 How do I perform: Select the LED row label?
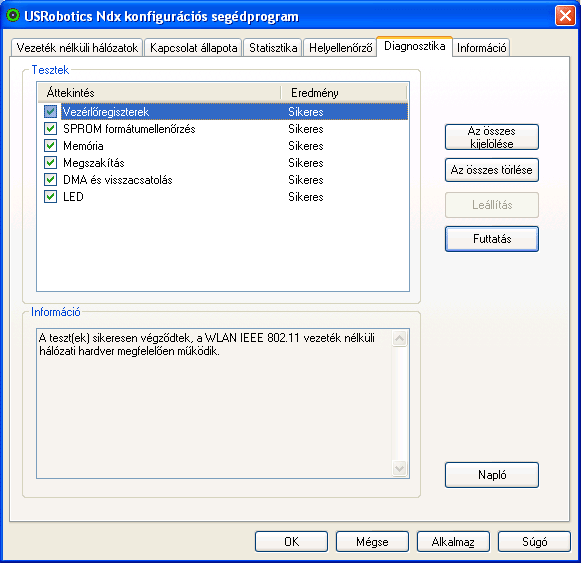[x=73, y=197]
